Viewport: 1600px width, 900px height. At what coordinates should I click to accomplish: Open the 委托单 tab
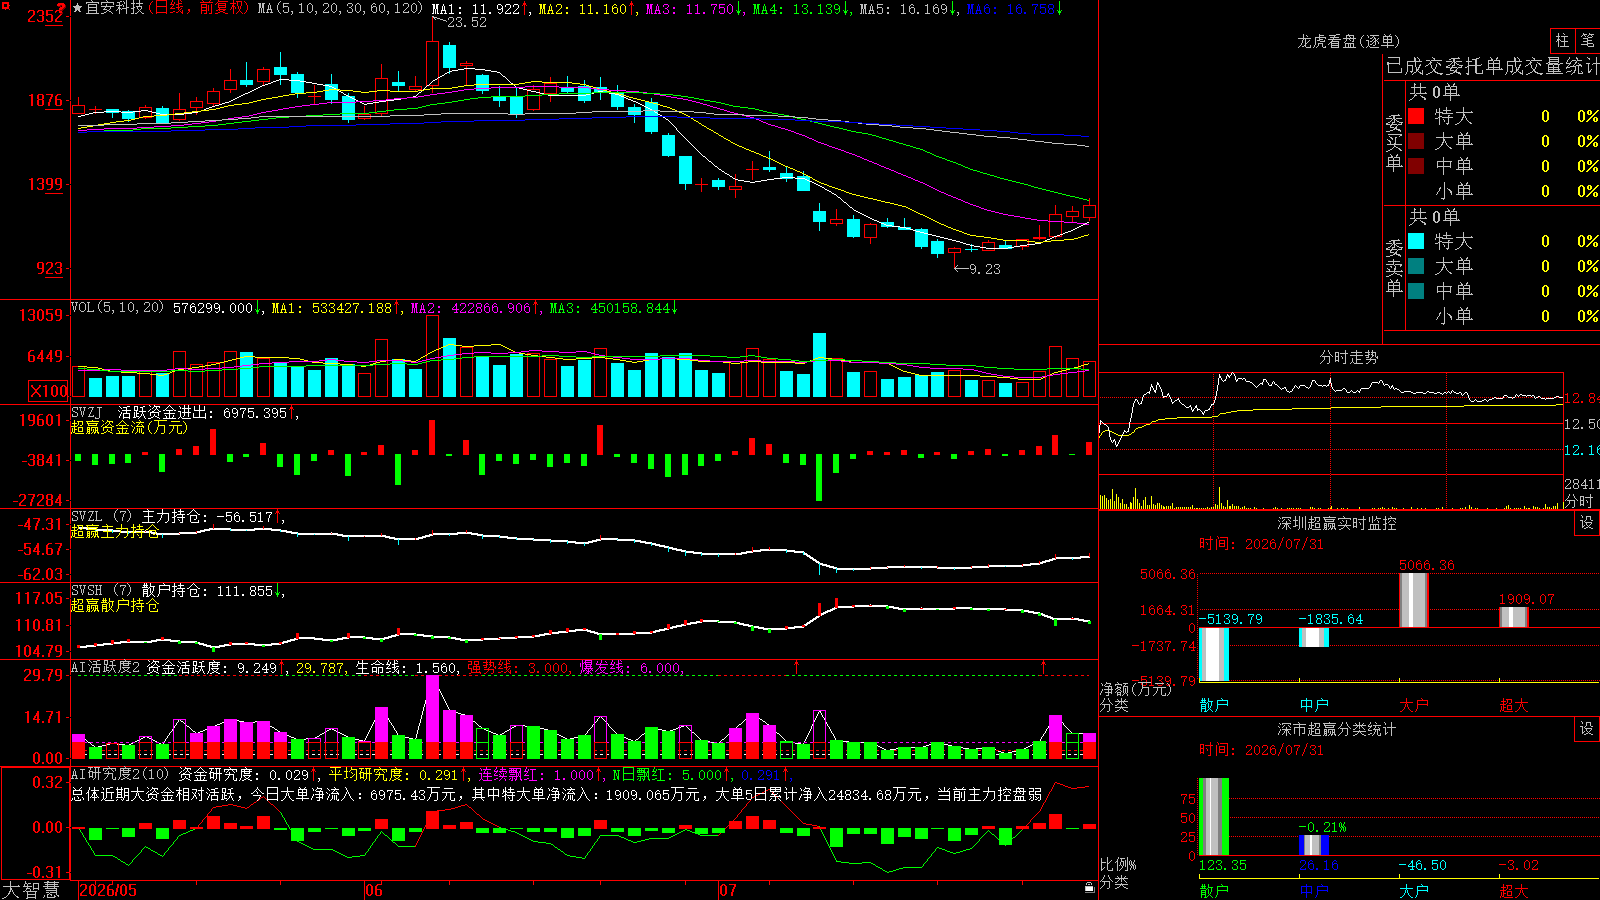coord(1475,66)
